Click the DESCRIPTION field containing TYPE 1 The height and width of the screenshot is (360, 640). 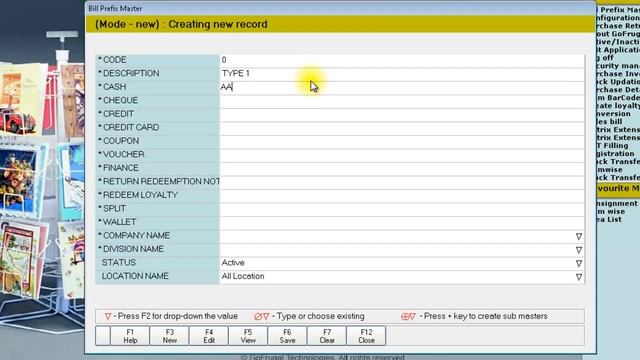coord(402,73)
